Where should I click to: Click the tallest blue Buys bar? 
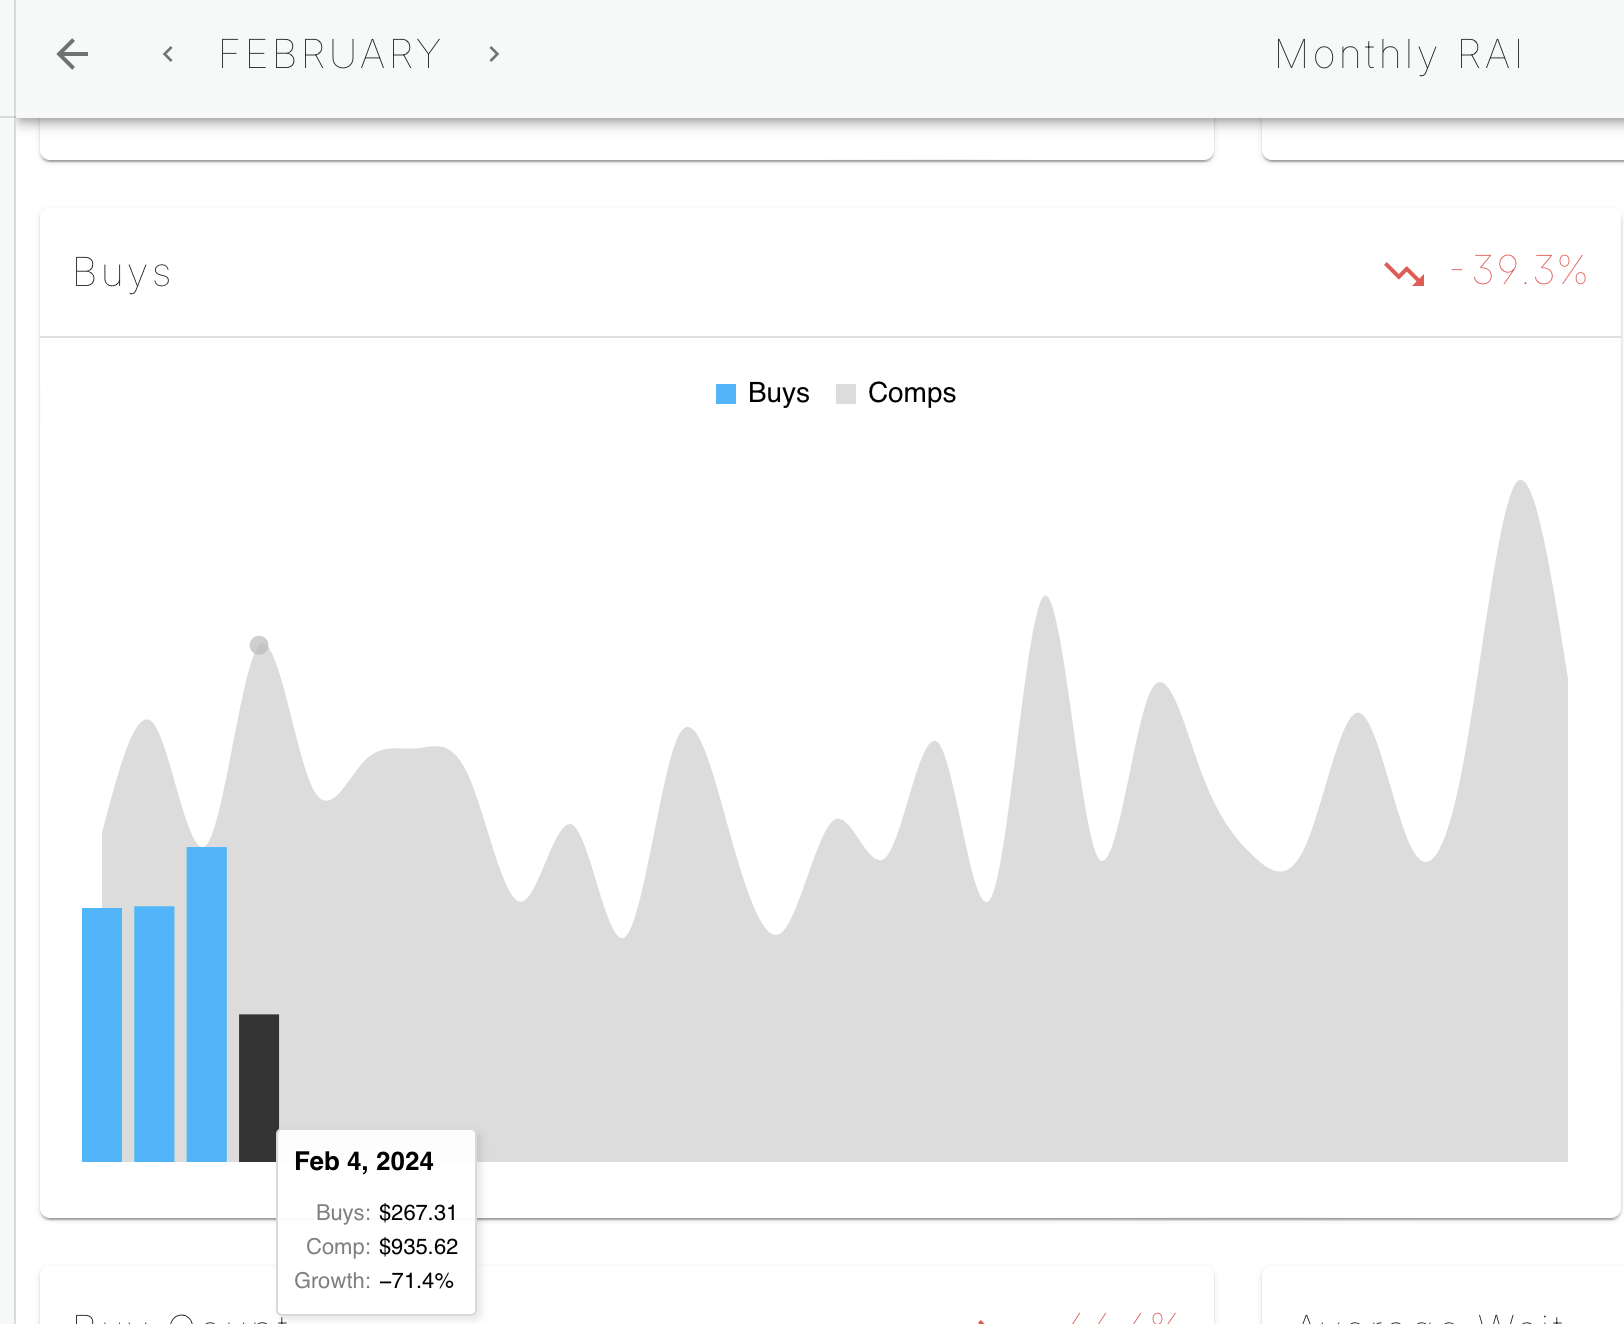207,1004
